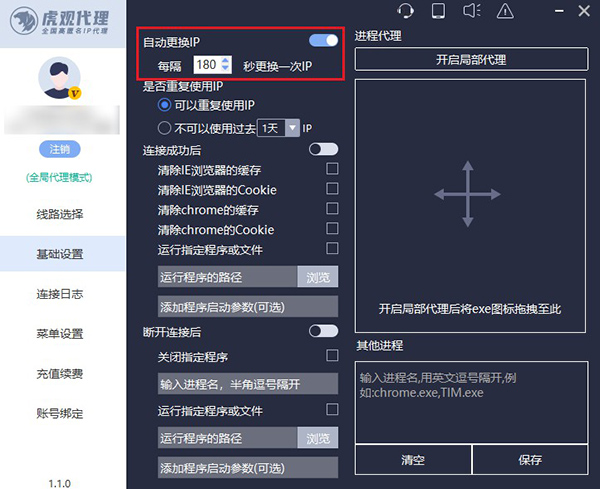Click 输入进程名，半角逗号隔开 field
Image resolution: width=600 pixels, height=489 pixels.
coord(248,383)
